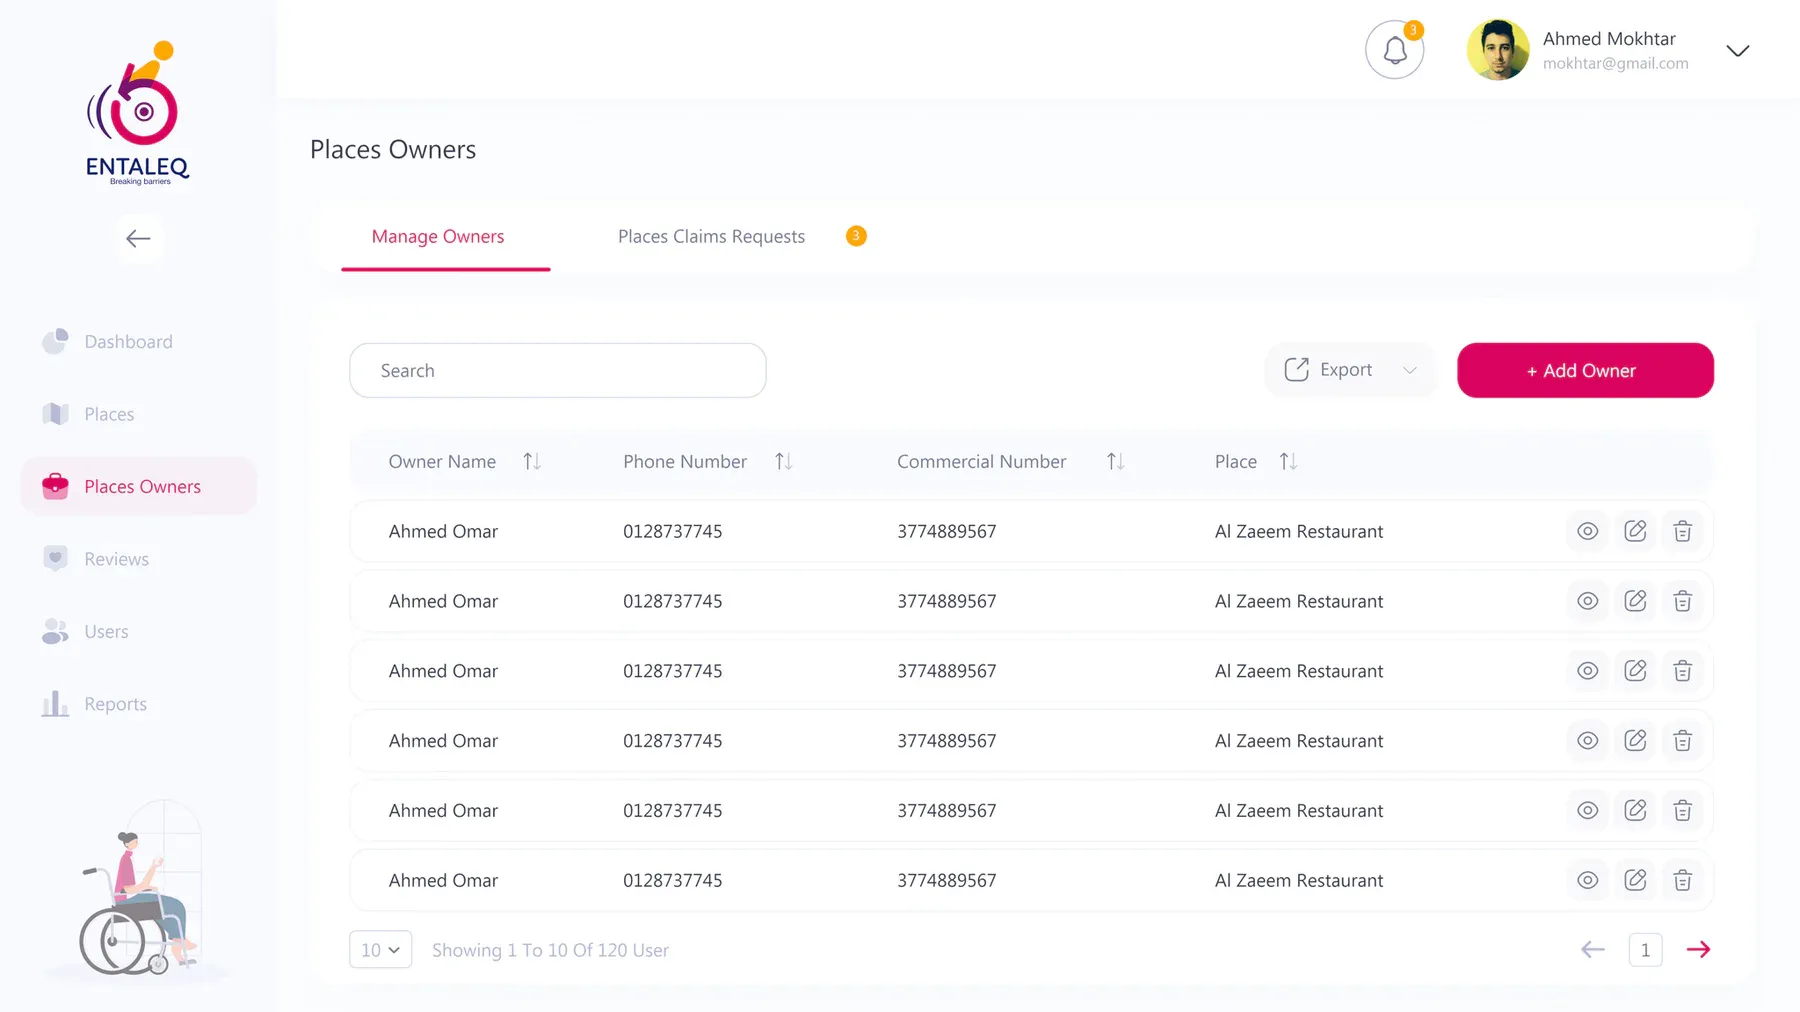Viewport: 1800px width, 1012px height.
Task: Edit the sixth owner row
Action: [1635, 881]
